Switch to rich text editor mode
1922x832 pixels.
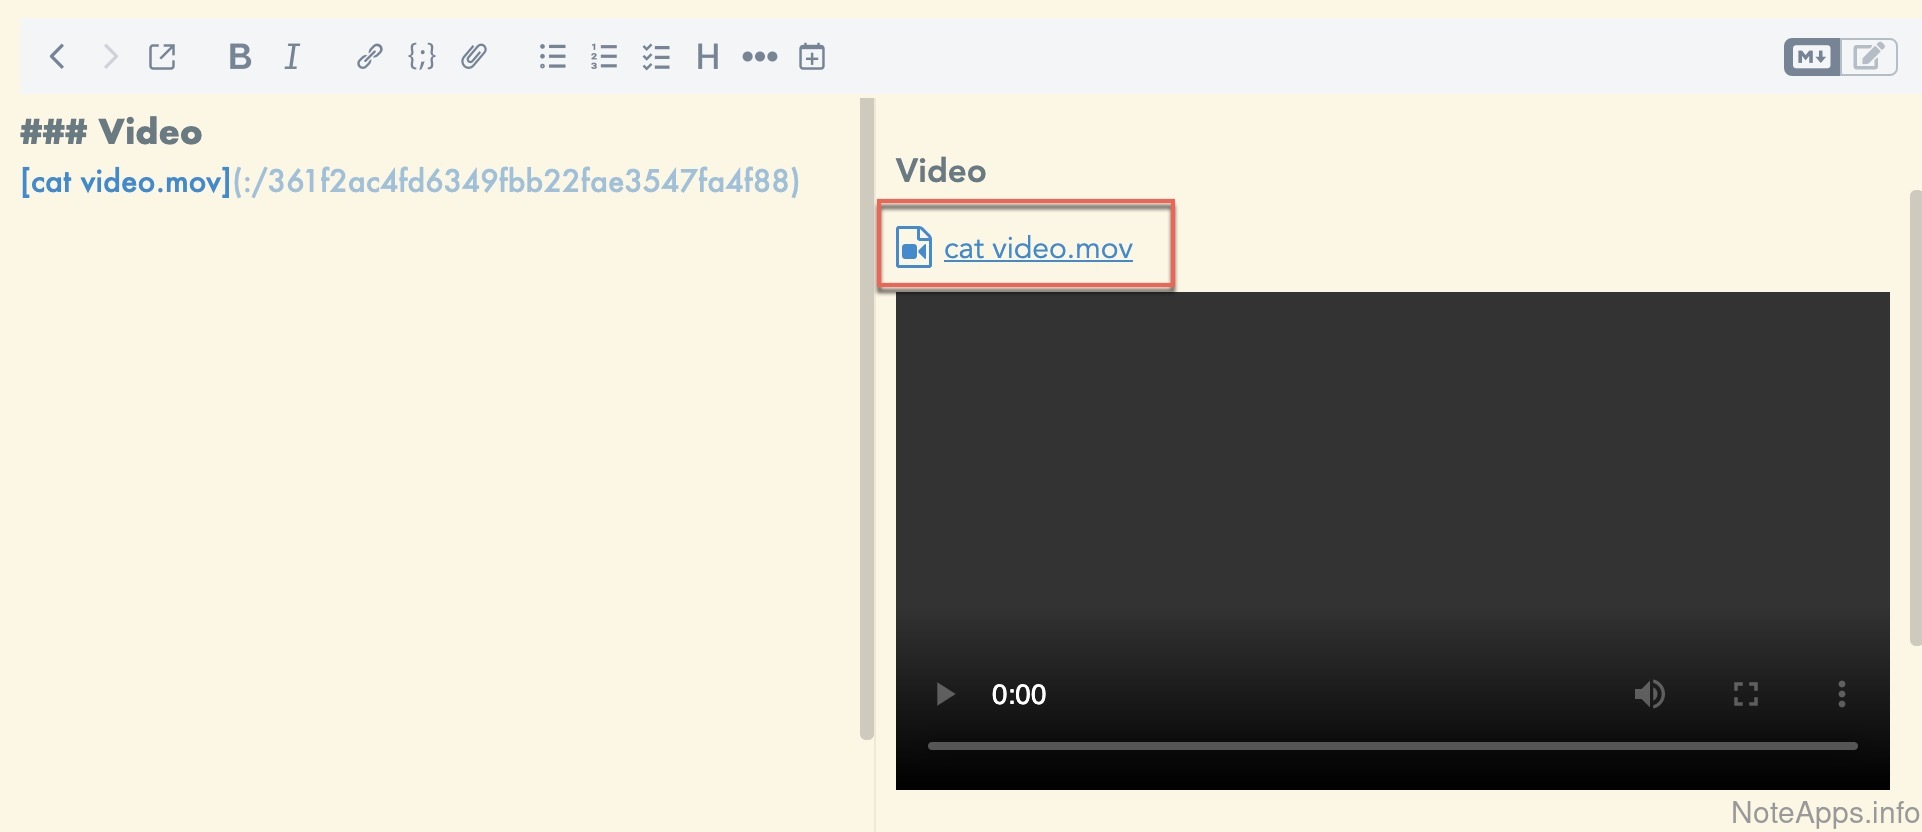point(1868,57)
